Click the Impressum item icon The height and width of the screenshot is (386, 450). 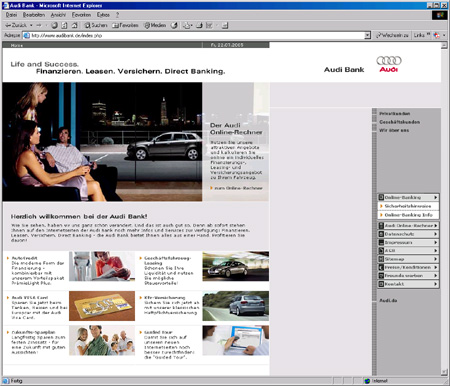pyautogui.click(x=381, y=242)
